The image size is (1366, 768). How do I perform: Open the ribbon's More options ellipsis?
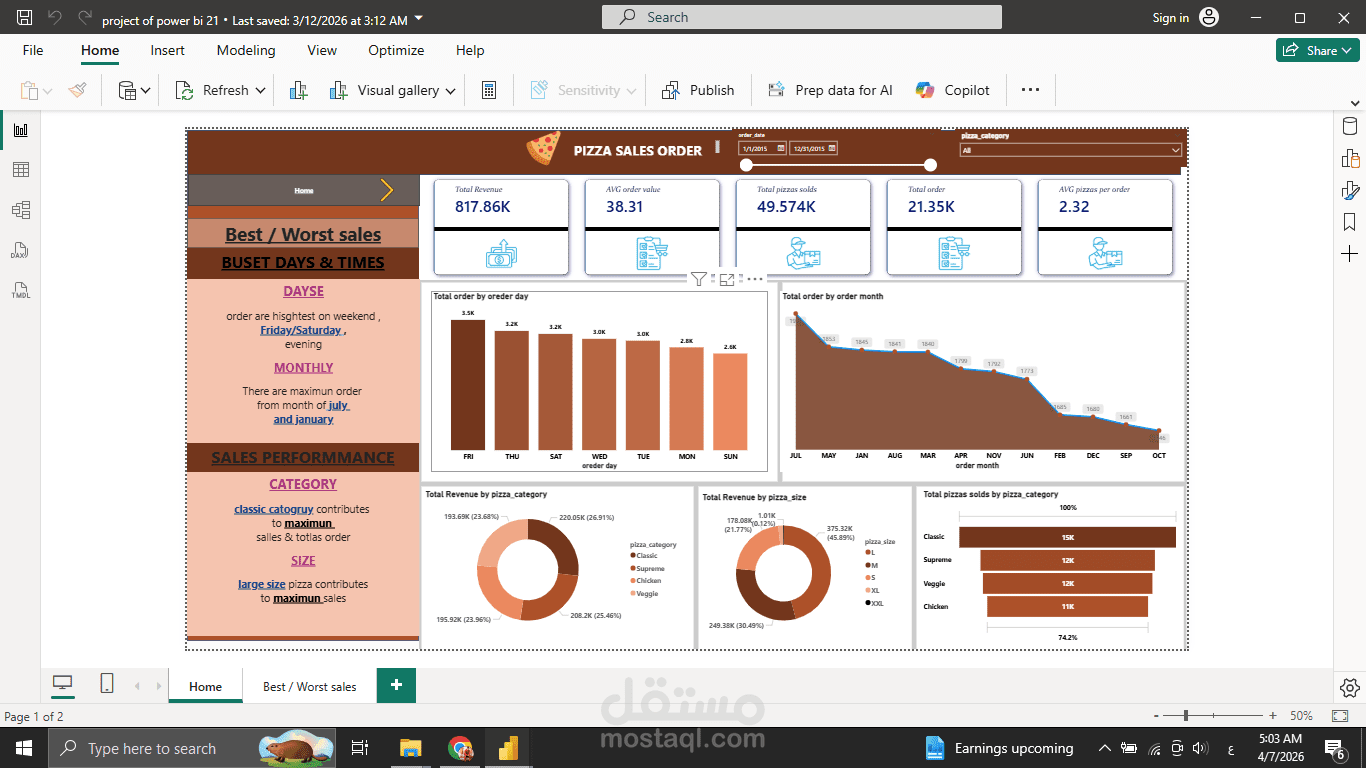(x=1031, y=90)
